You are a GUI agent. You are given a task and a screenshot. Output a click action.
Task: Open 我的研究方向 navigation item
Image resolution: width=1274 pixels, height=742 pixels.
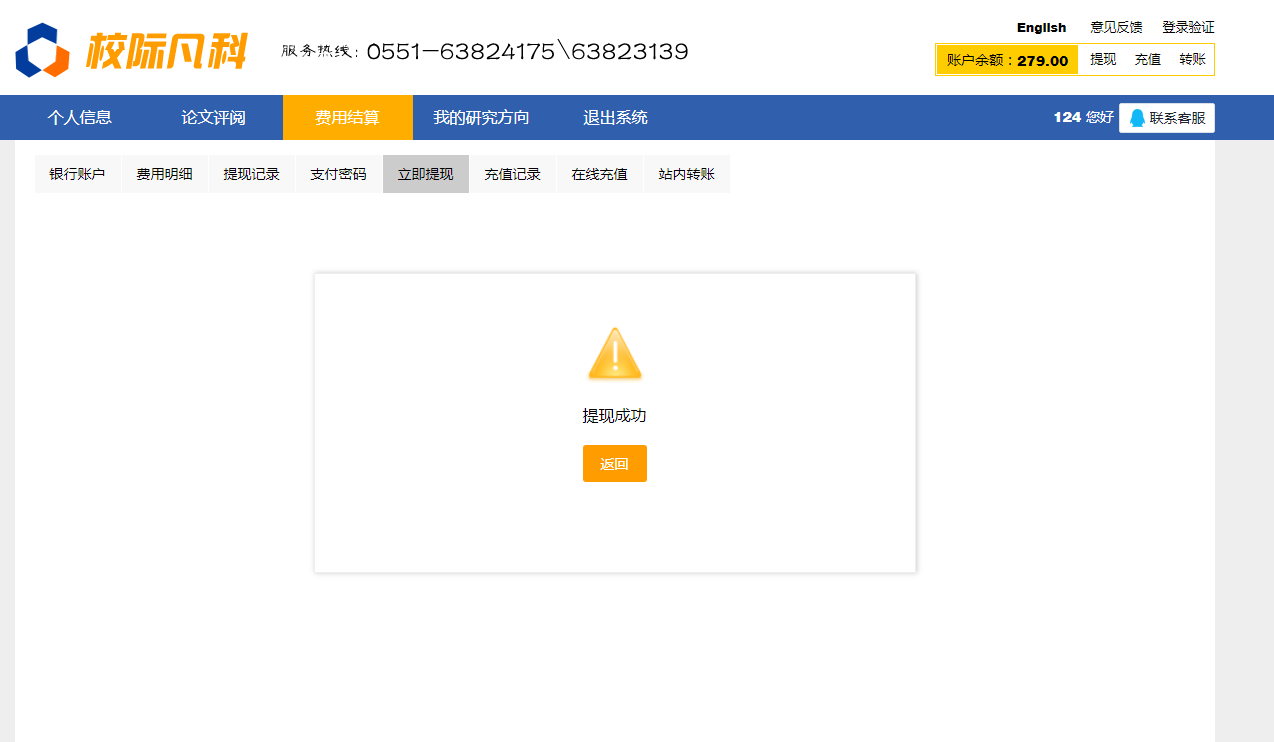481,118
